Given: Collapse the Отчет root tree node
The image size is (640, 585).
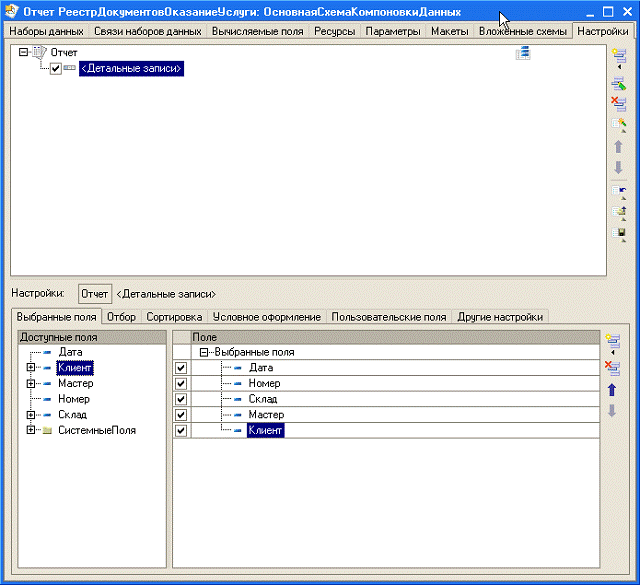Looking at the screenshot, I should tap(24, 53).
